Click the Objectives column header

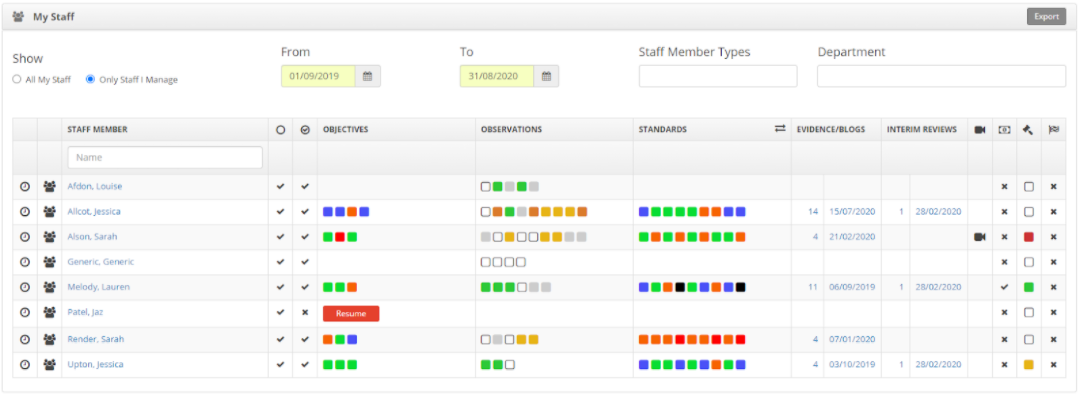tap(345, 129)
